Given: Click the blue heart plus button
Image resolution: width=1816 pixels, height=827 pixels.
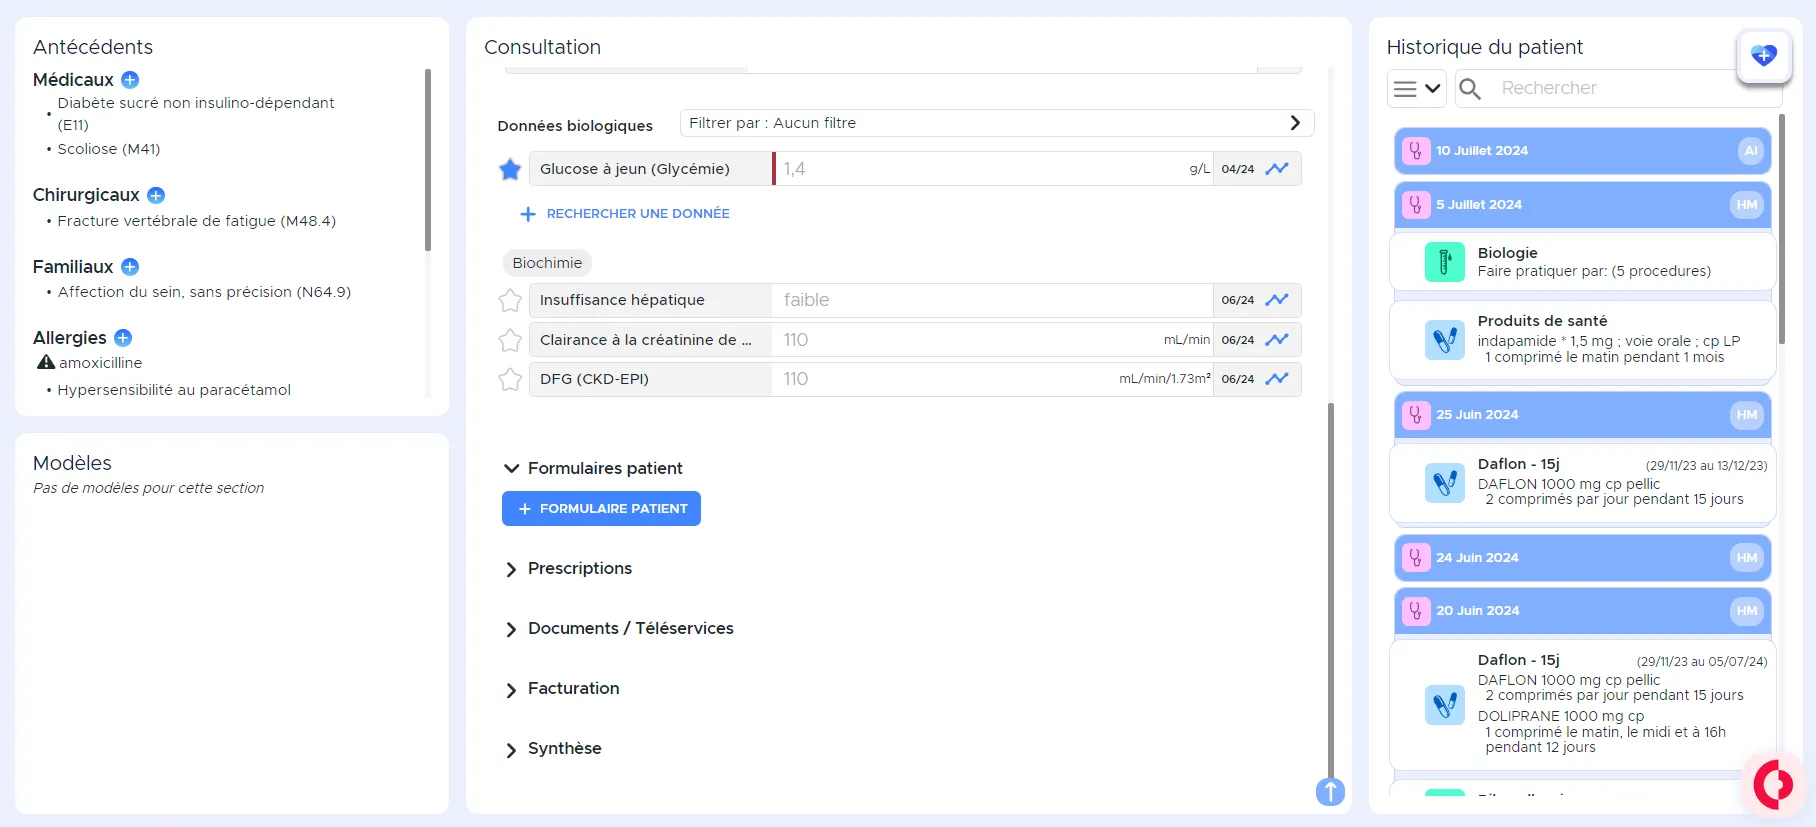Looking at the screenshot, I should tap(1764, 55).
